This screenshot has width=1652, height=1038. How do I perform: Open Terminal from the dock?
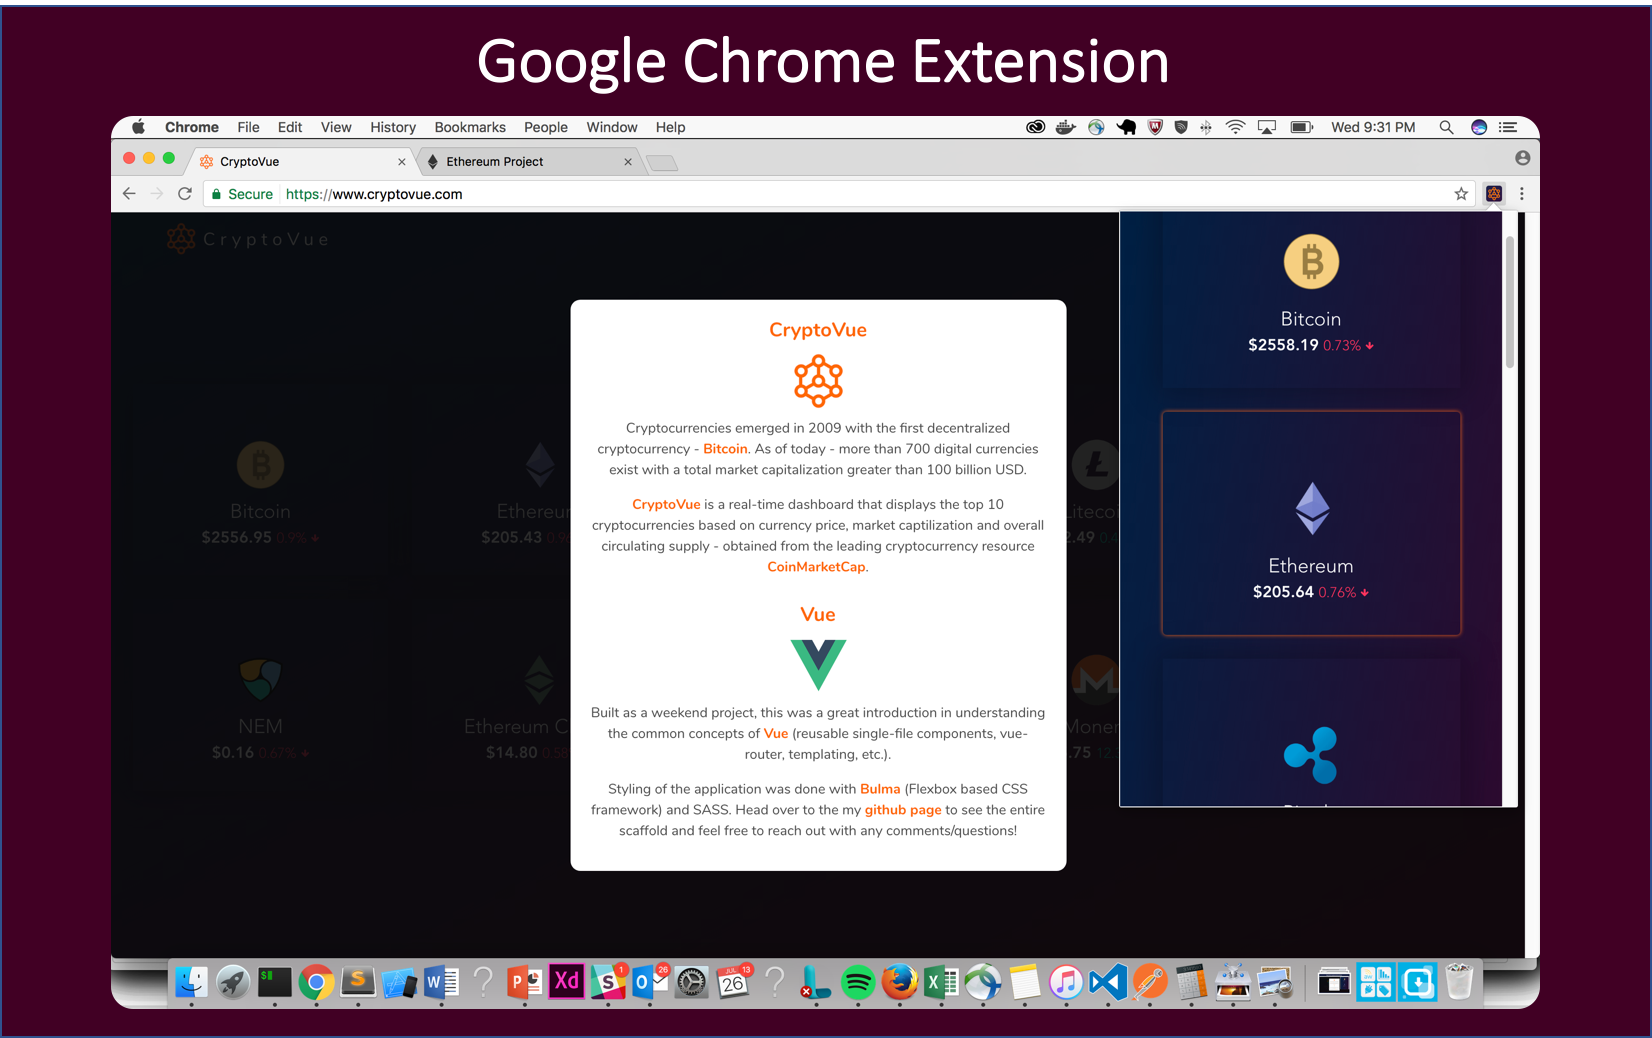(274, 983)
